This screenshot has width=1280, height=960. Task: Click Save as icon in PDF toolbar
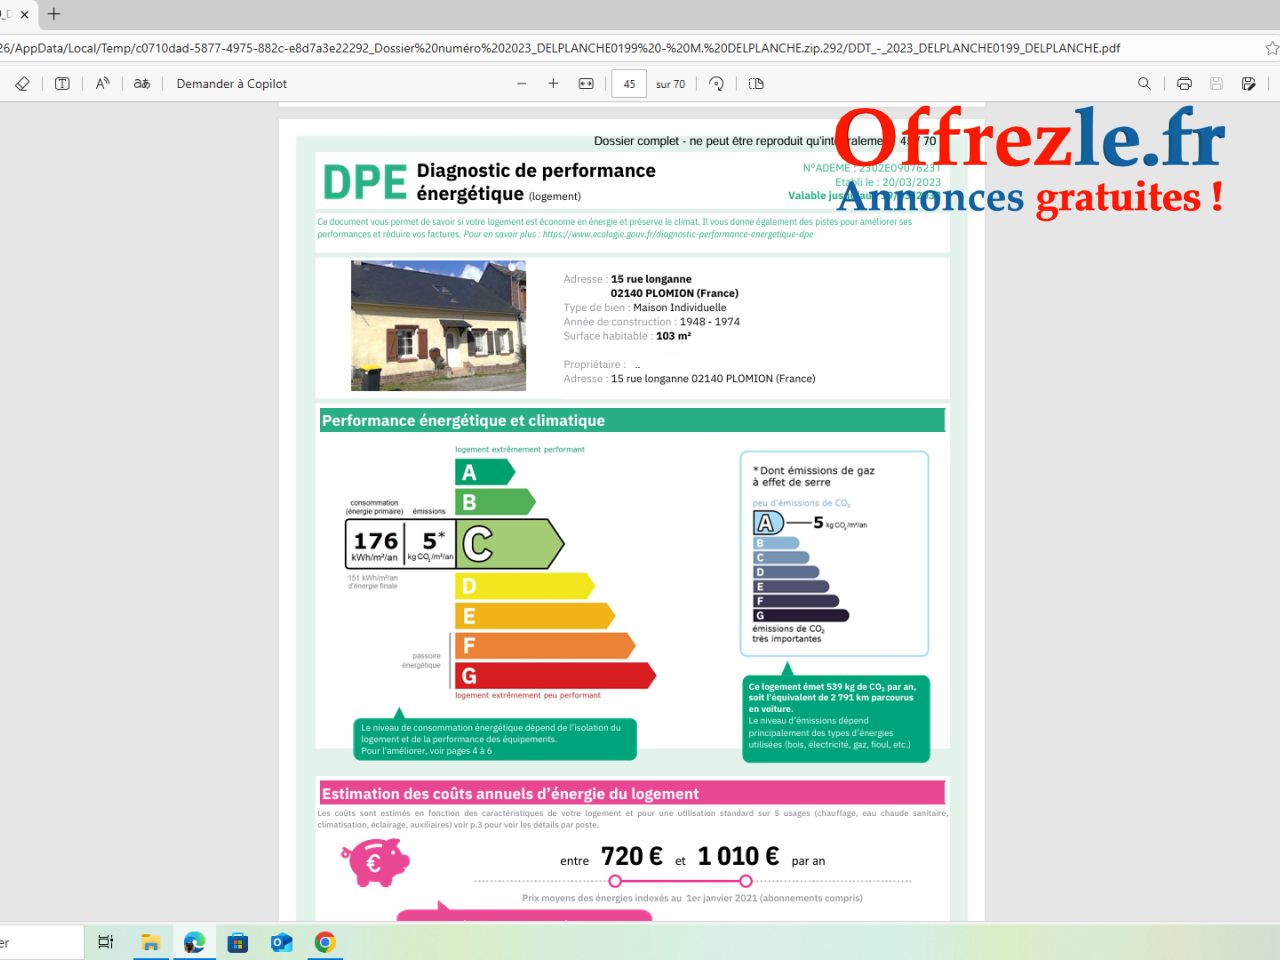pyautogui.click(x=1248, y=84)
